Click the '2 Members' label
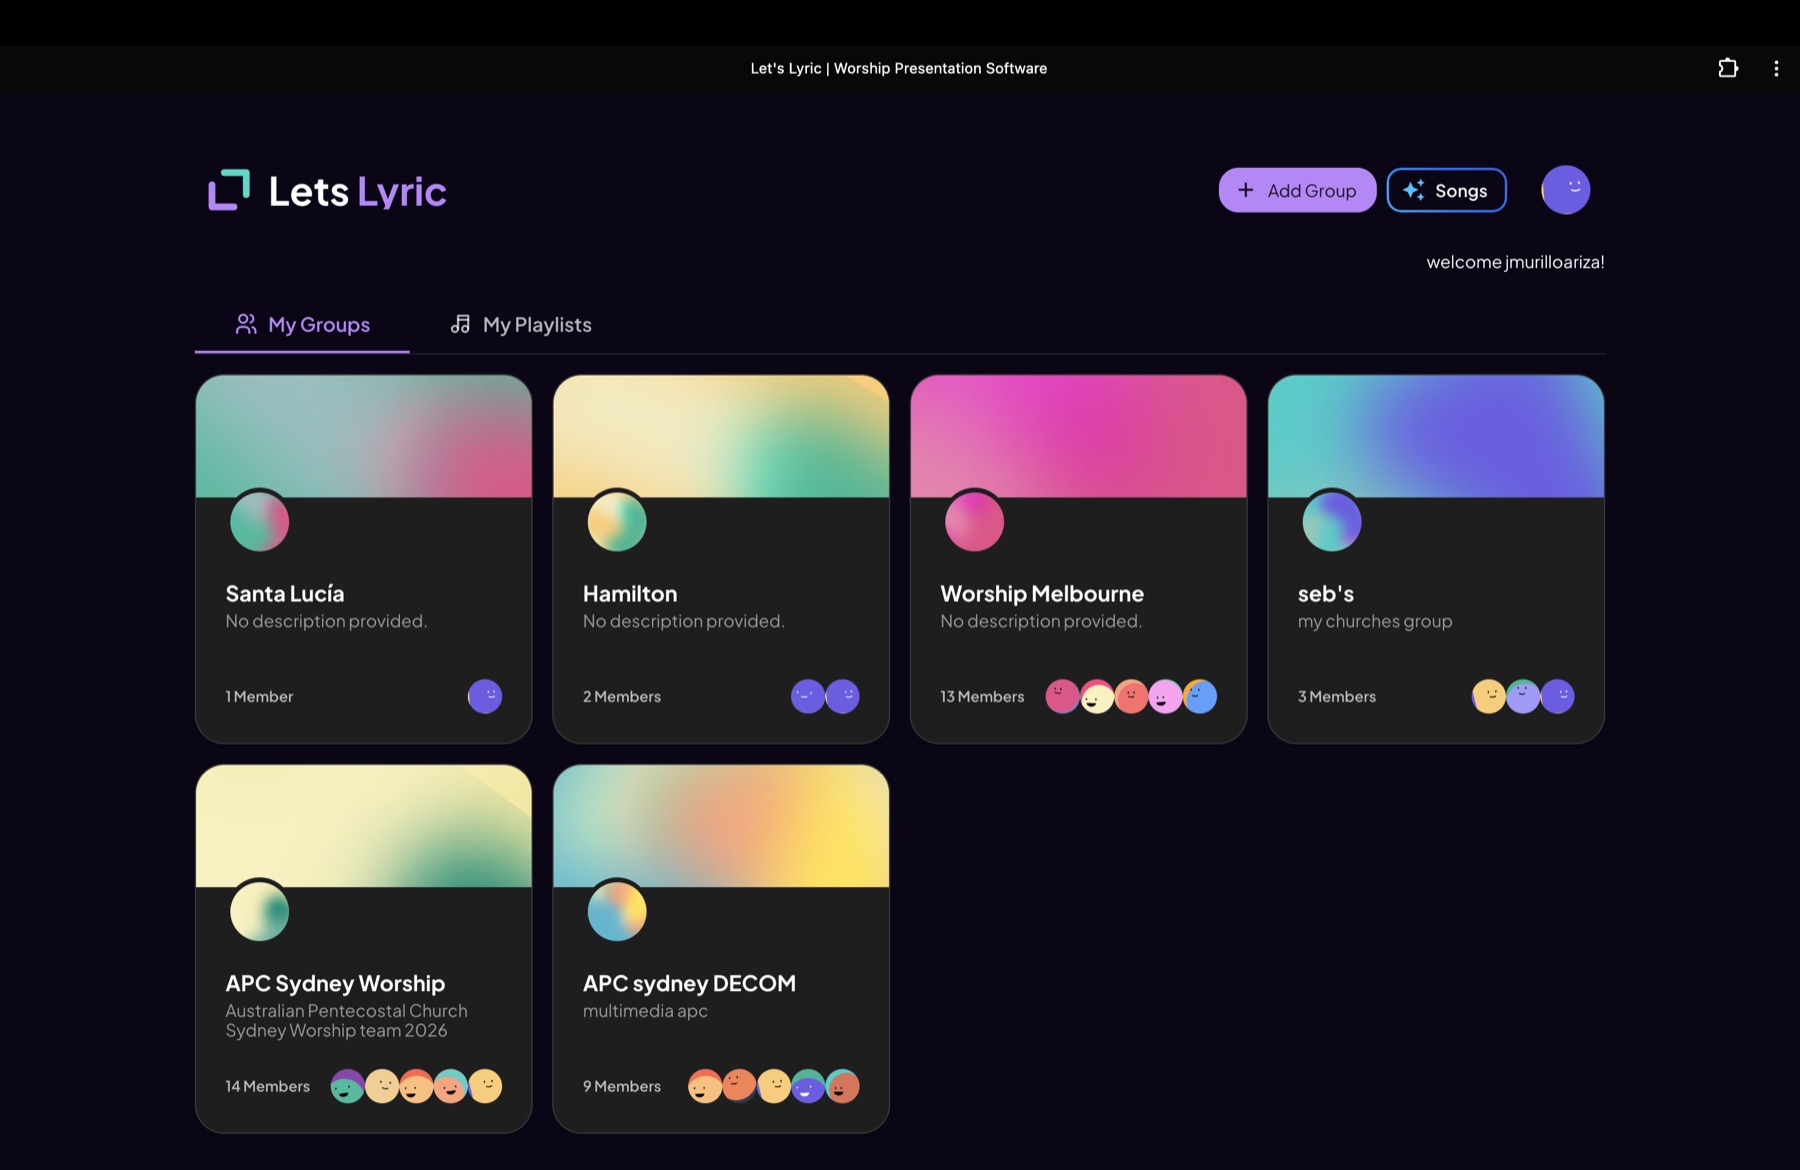This screenshot has width=1800, height=1170. 622,697
